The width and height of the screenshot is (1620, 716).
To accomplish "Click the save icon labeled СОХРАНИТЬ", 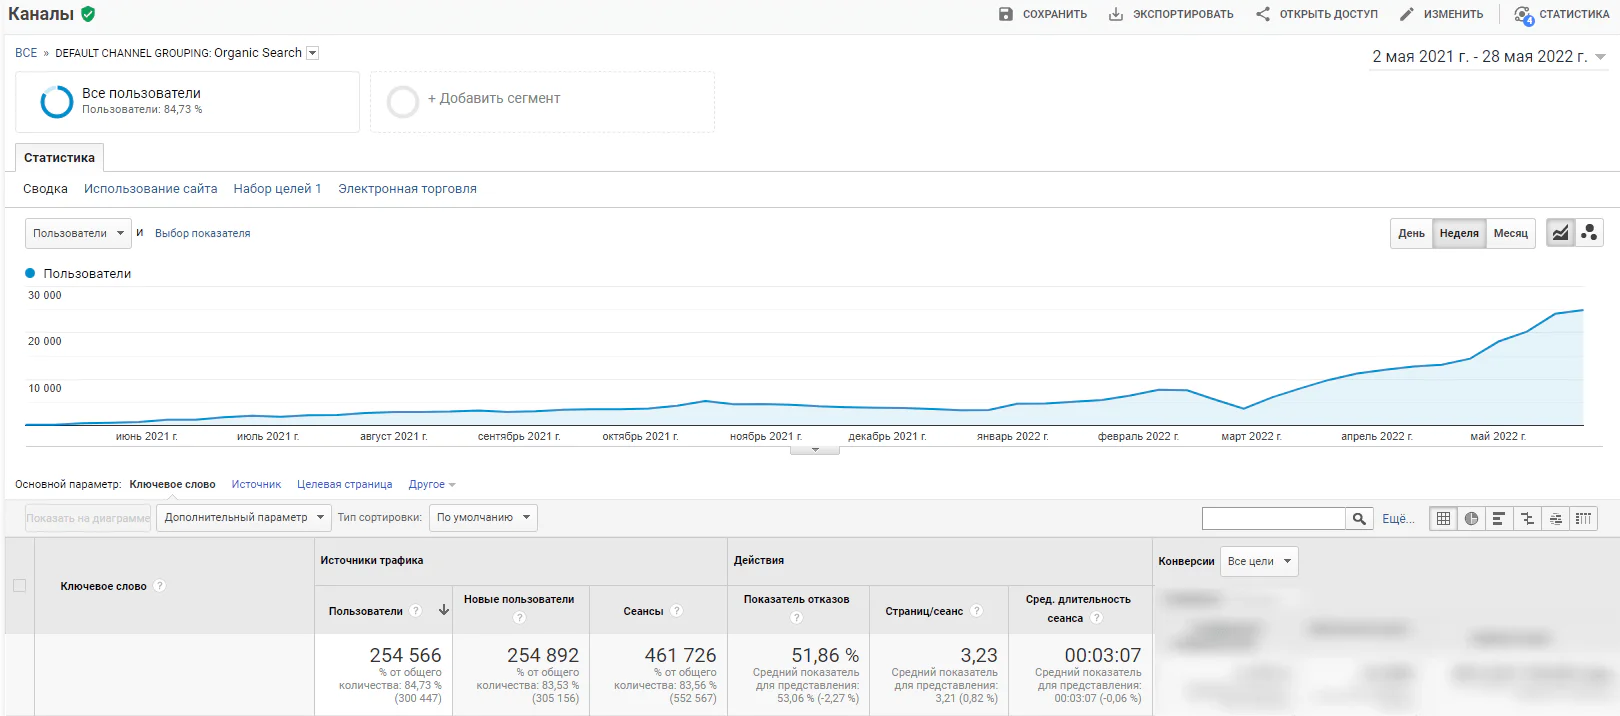I will (x=1006, y=14).
